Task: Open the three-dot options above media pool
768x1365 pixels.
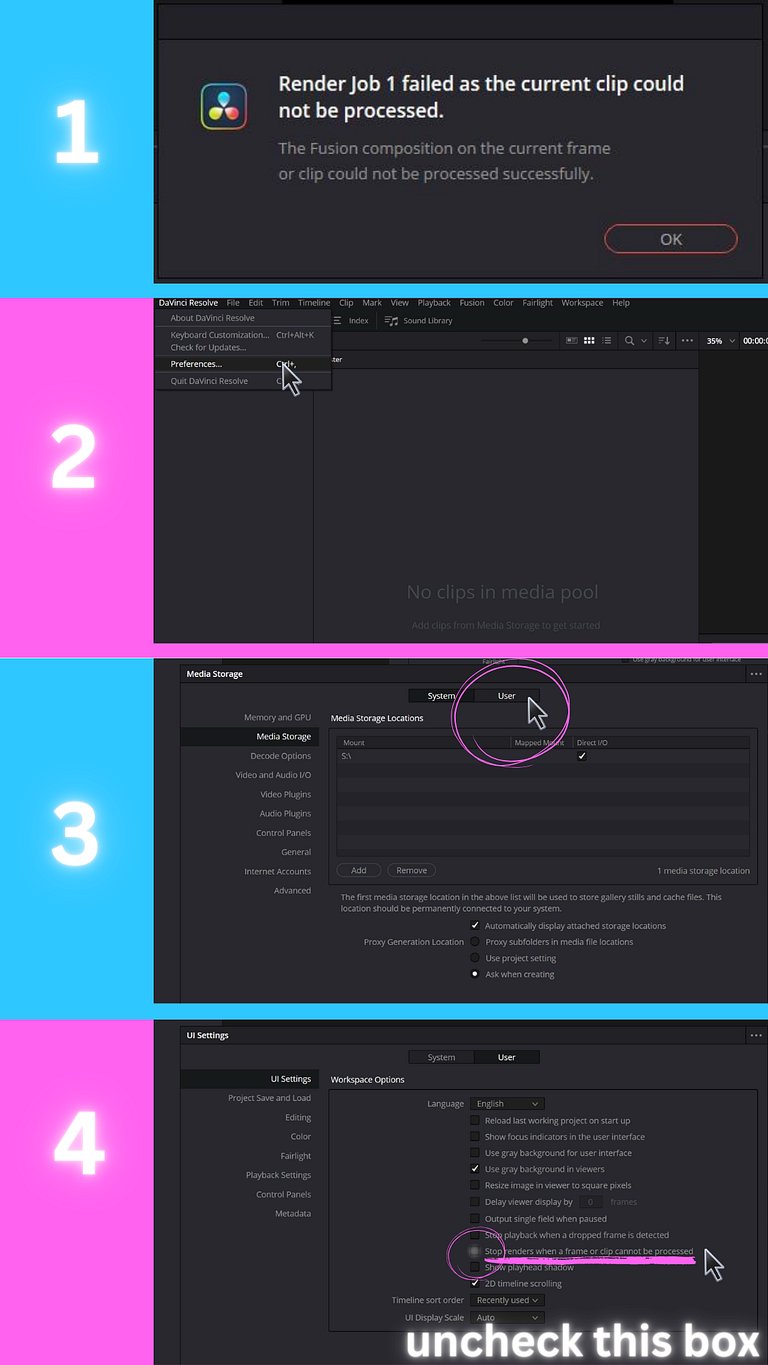Action: point(687,341)
